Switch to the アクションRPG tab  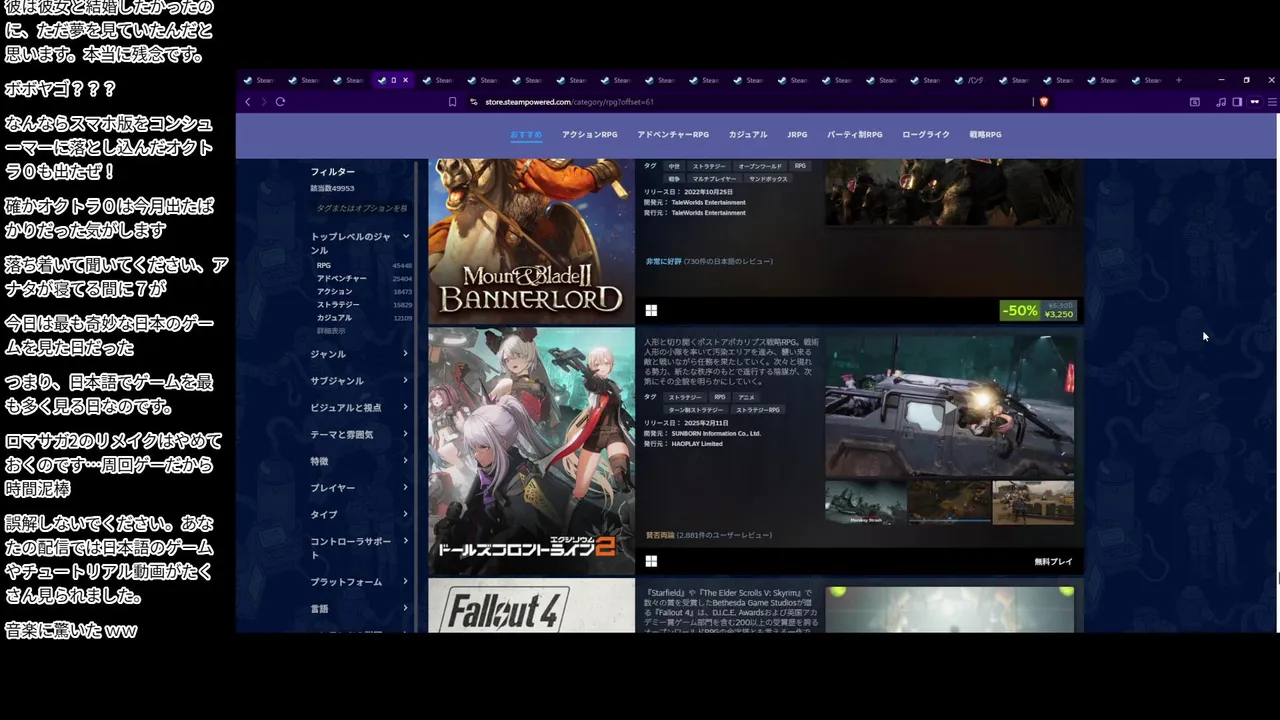pos(590,134)
